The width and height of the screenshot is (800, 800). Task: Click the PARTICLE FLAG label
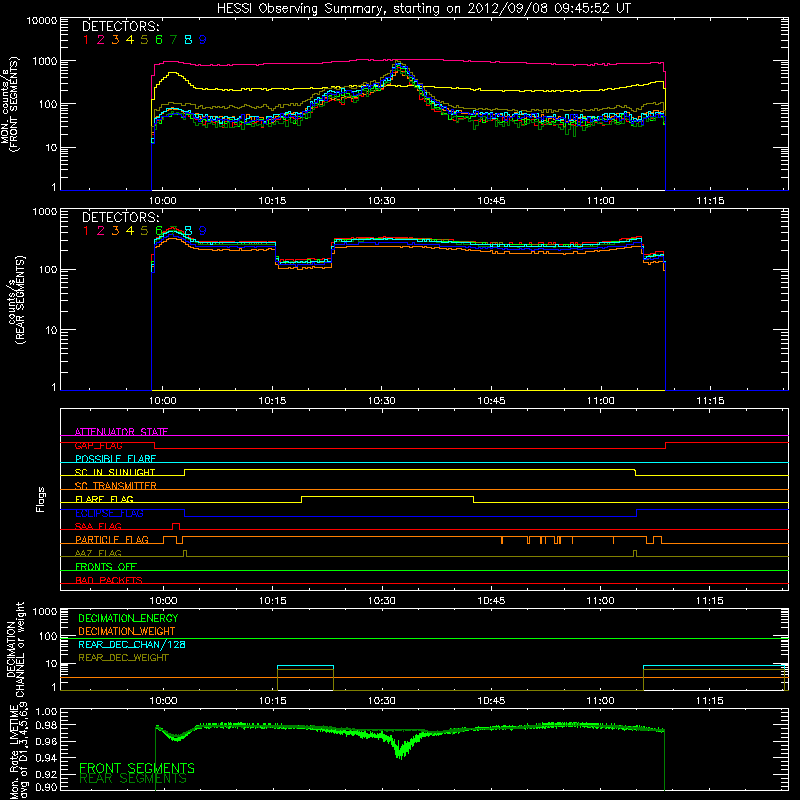point(112,540)
